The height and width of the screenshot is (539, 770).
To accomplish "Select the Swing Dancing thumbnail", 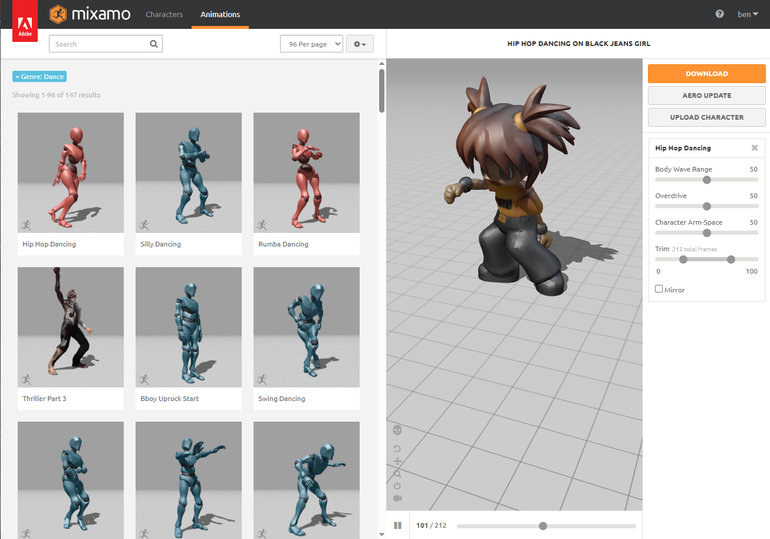I will click(x=306, y=327).
